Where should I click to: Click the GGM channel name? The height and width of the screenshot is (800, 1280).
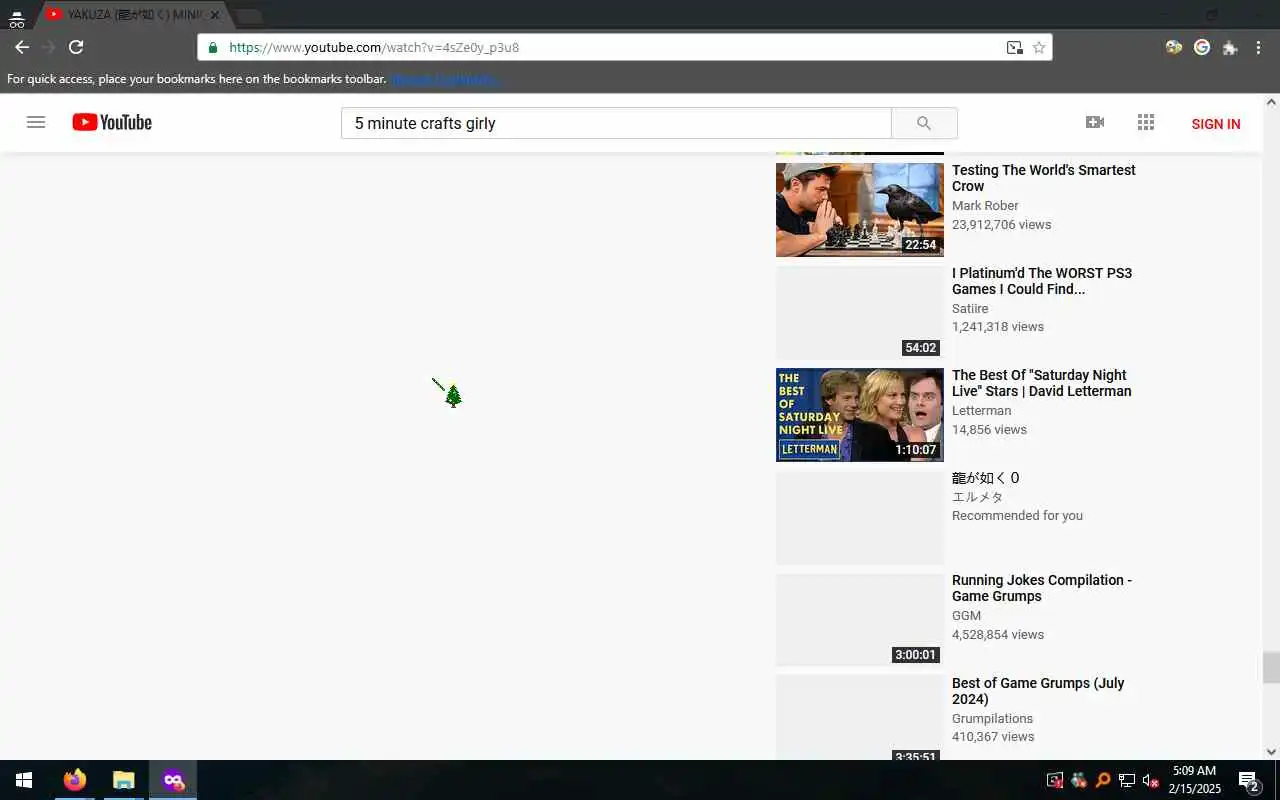click(x=966, y=616)
